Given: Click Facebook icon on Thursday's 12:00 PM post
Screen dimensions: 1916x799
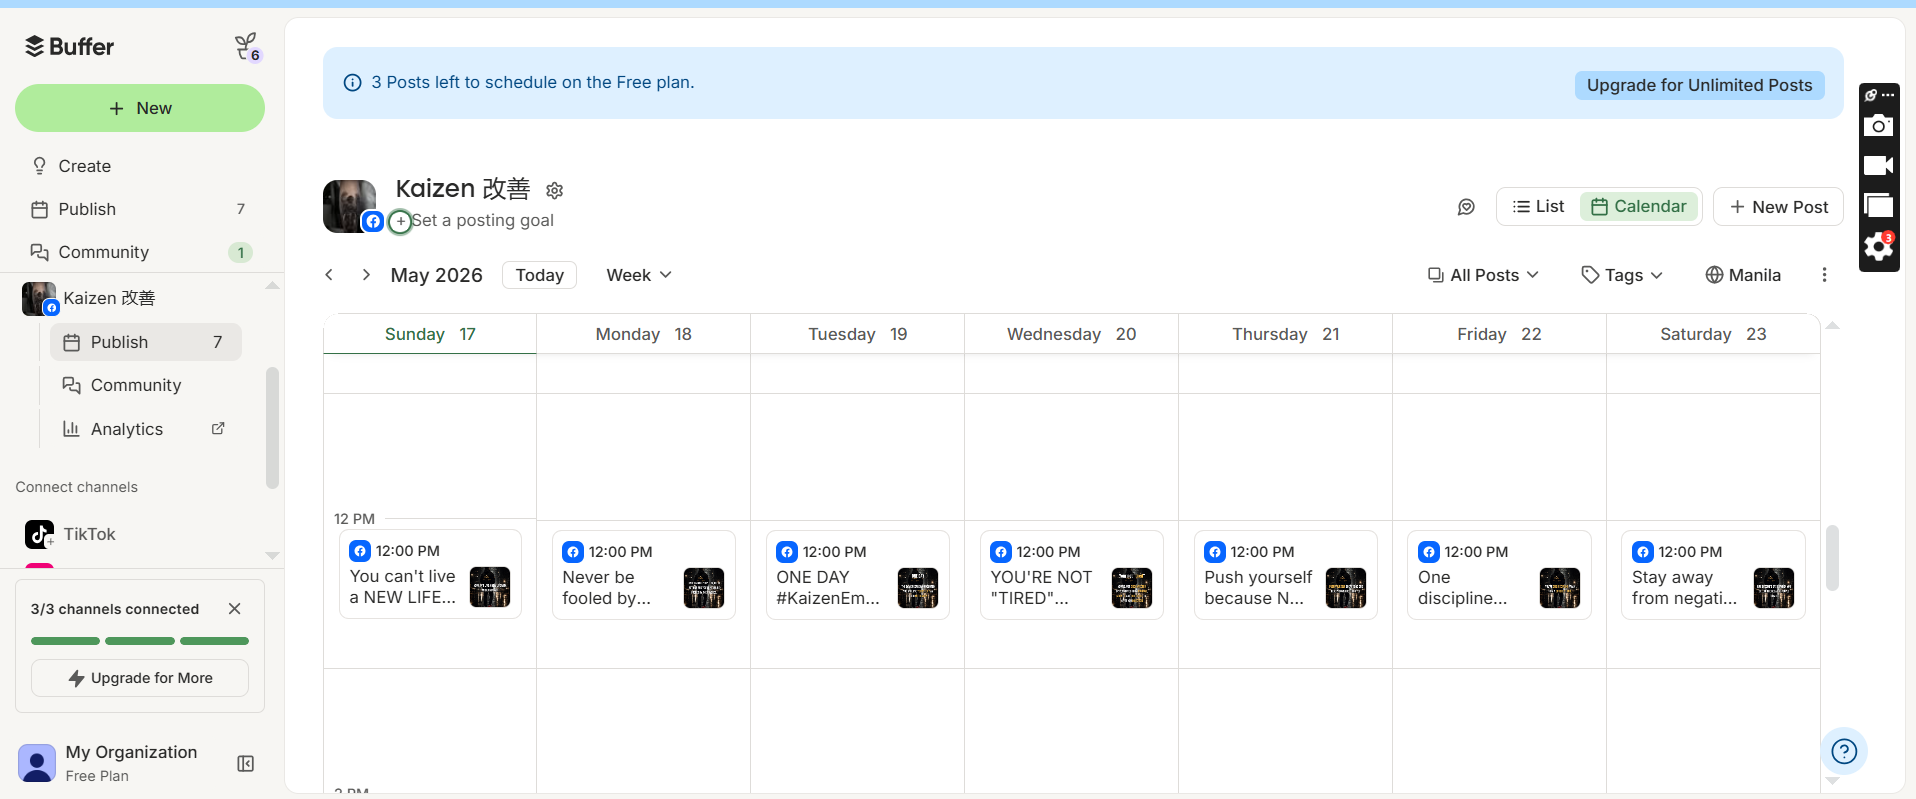Looking at the screenshot, I should click(1215, 552).
